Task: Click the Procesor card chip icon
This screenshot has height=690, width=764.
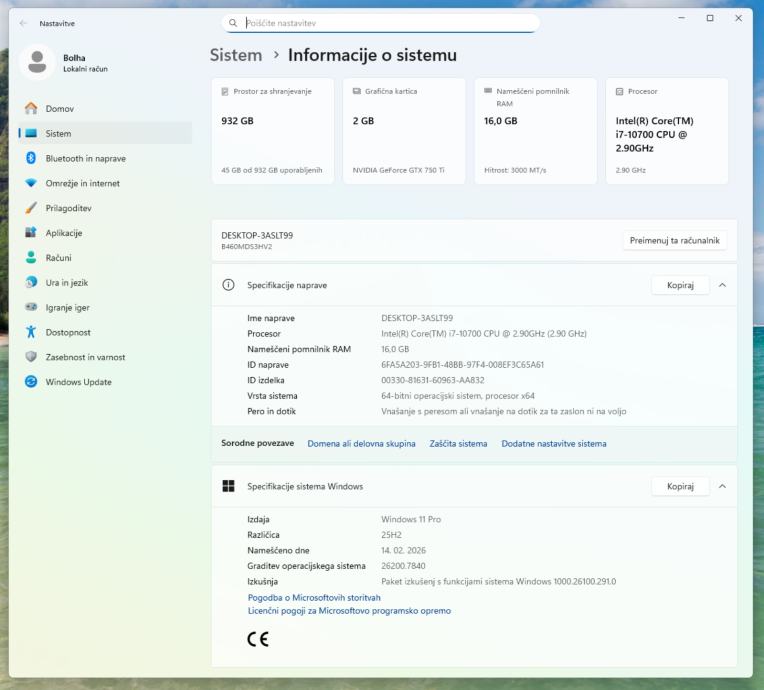Action: pos(619,91)
